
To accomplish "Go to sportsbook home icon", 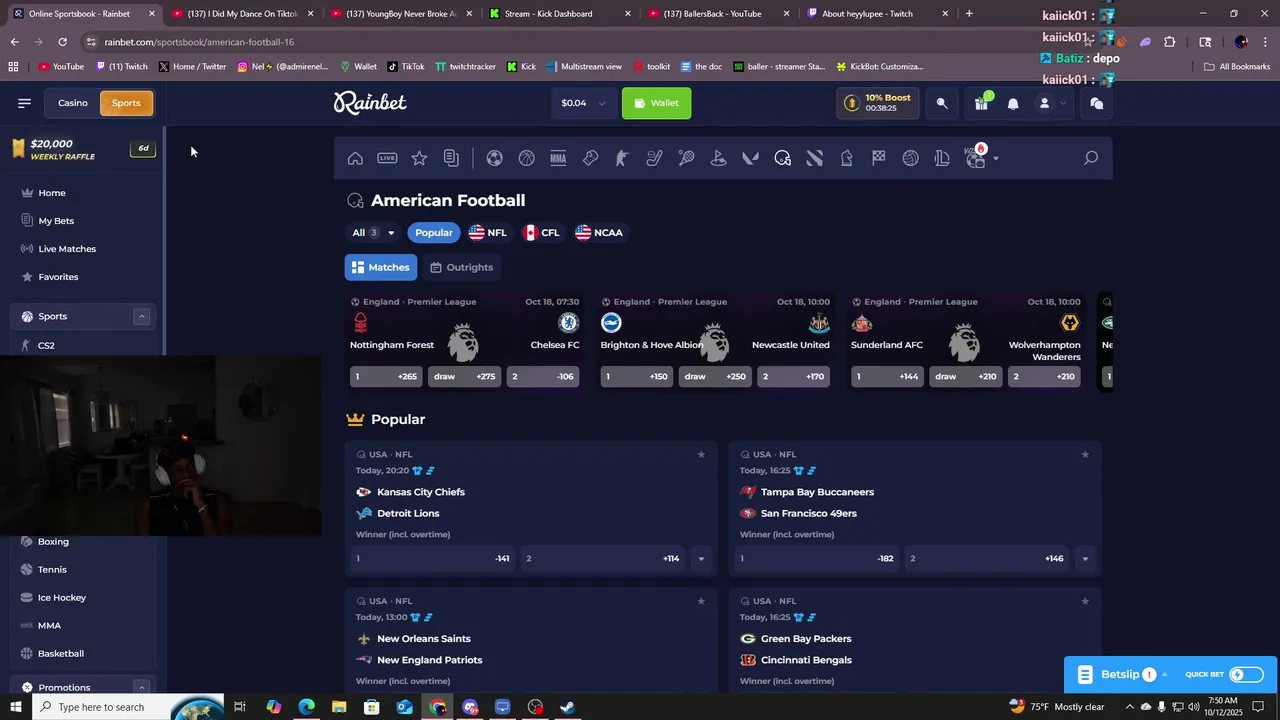I will tap(355, 158).
